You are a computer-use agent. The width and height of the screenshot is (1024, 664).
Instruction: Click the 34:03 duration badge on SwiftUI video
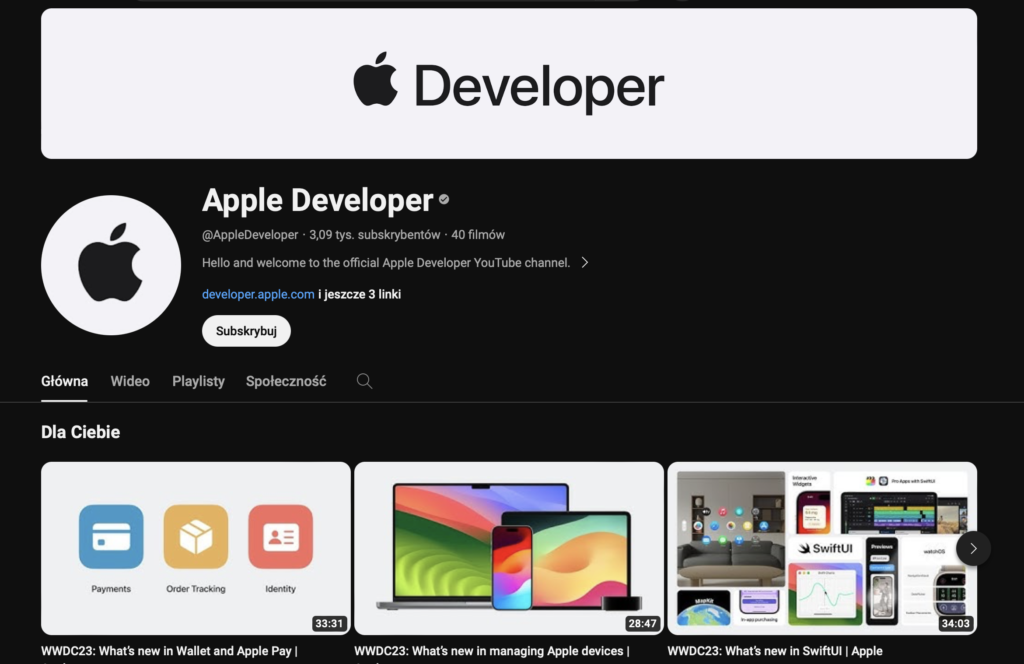[956, 623]
